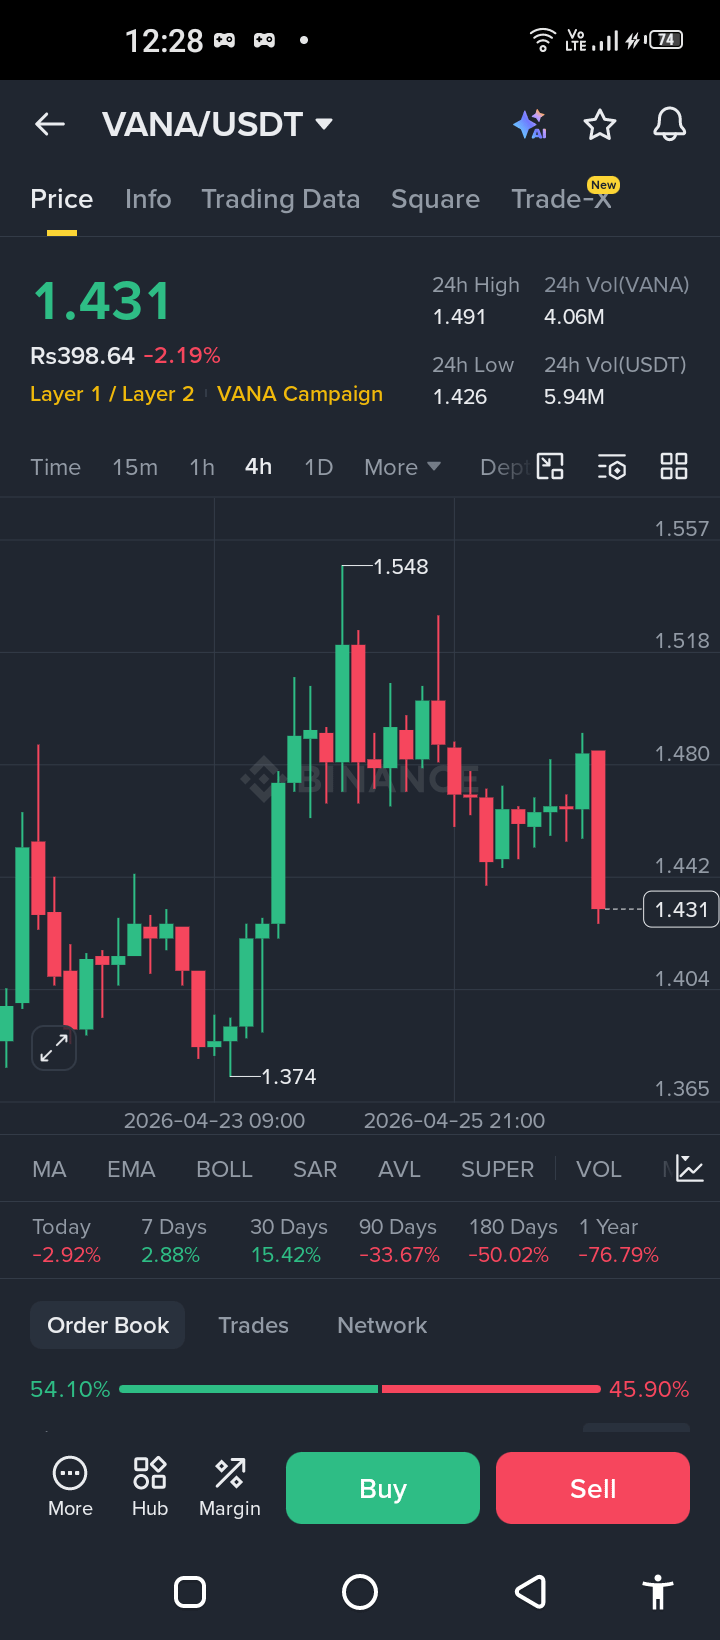Open the AI sparkle assistant icon
The width and height of the screenshot is (720, 1640).
pos(530,124)
